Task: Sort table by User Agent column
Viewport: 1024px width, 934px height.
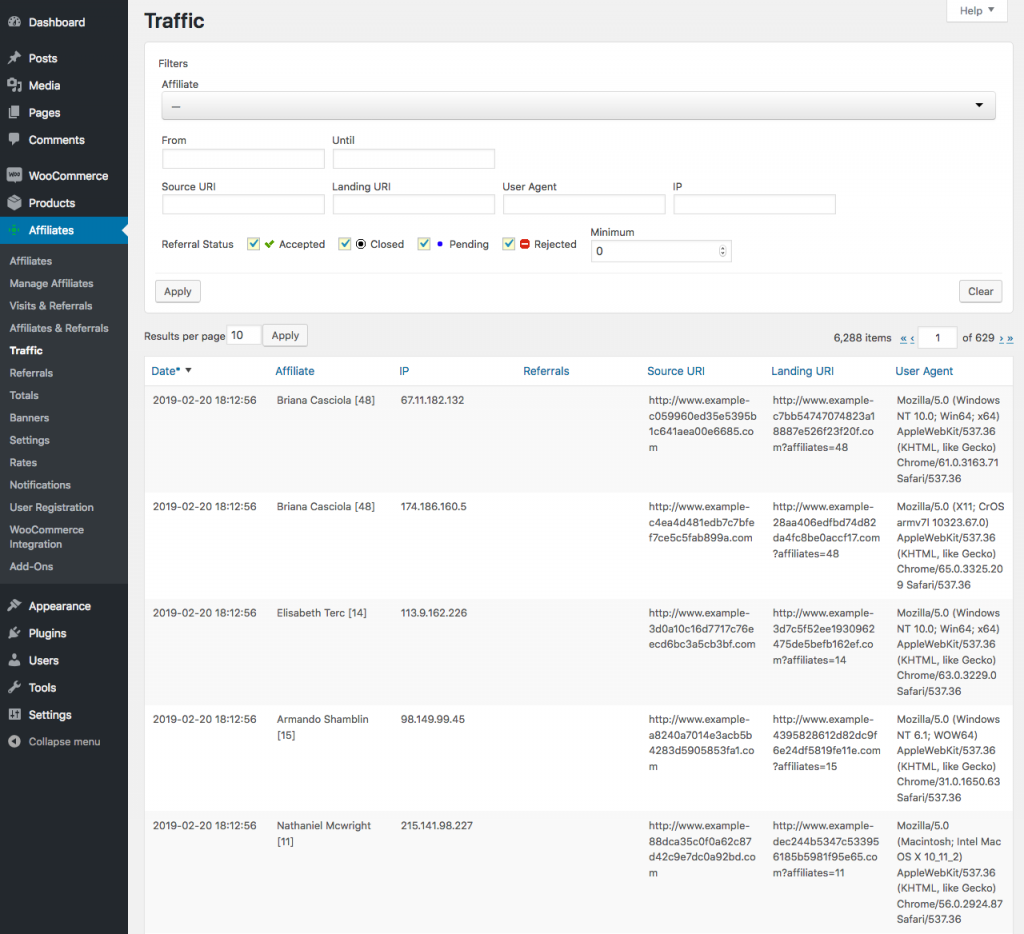Action: [x=924, y=371]
